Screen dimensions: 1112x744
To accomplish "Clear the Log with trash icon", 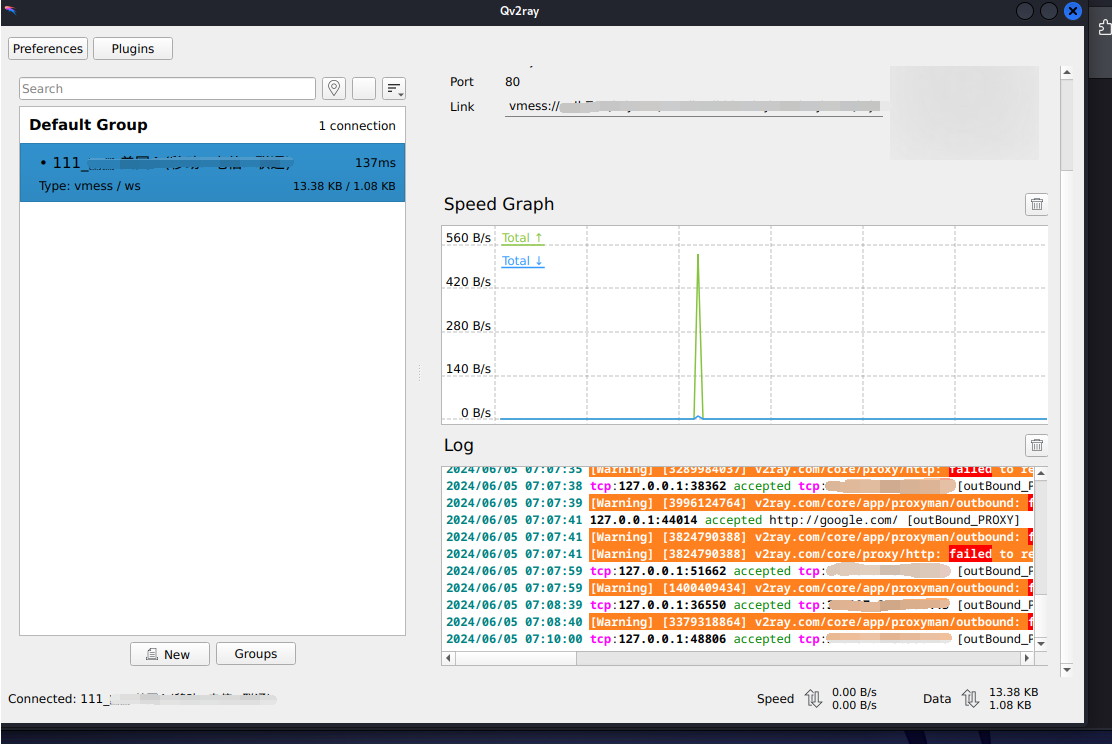I will pos(1036,445).
